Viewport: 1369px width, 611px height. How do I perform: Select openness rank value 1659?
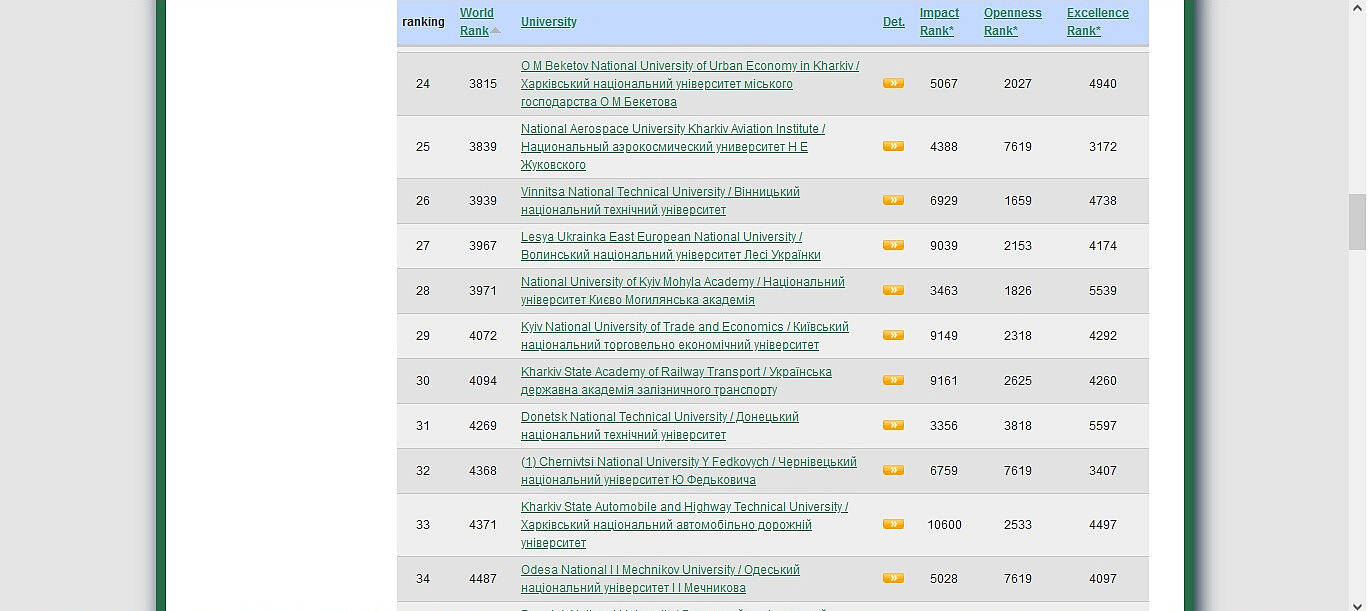(x=1018, y=201)
